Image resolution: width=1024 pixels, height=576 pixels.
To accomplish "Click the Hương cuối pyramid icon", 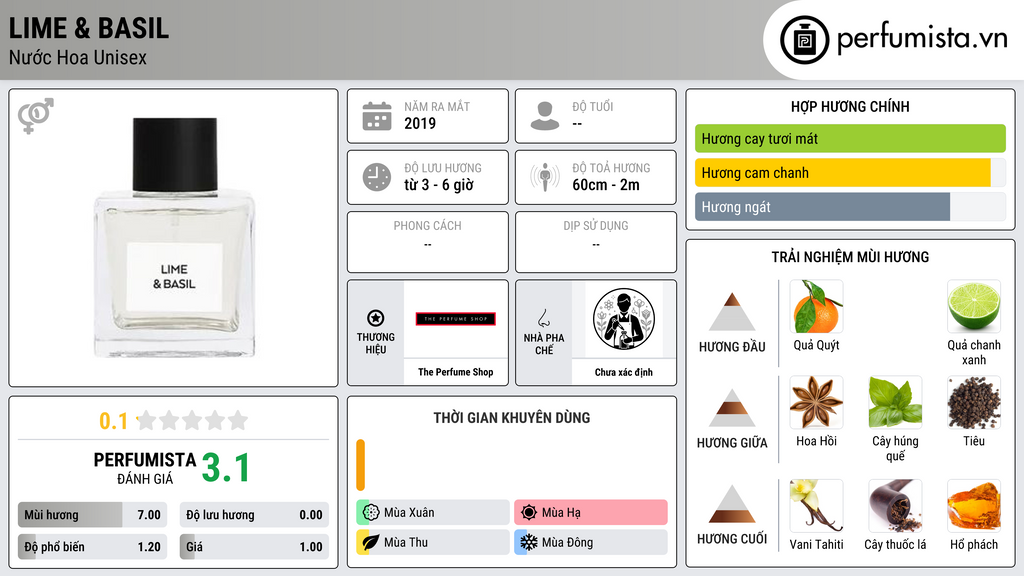I will point(732,504).
